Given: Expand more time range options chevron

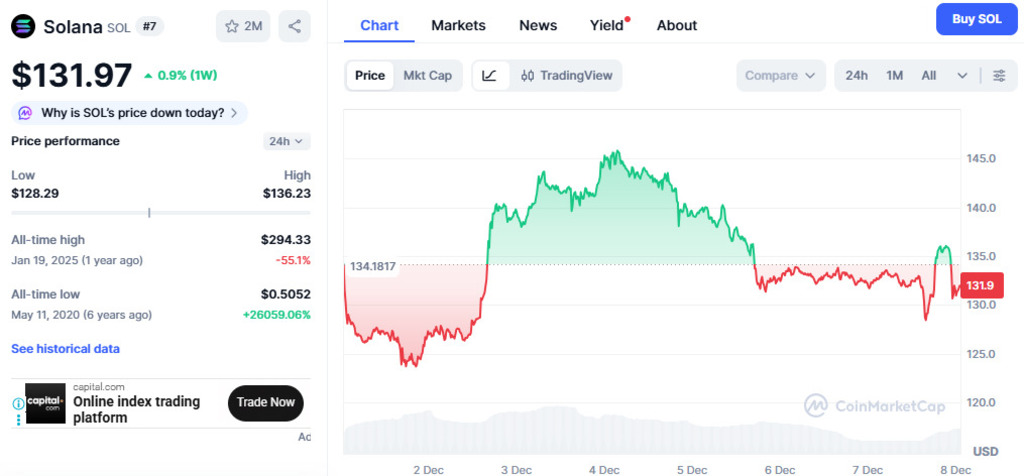Looking at the screenshot, I should pyautogui.click(x=962, y=75).
